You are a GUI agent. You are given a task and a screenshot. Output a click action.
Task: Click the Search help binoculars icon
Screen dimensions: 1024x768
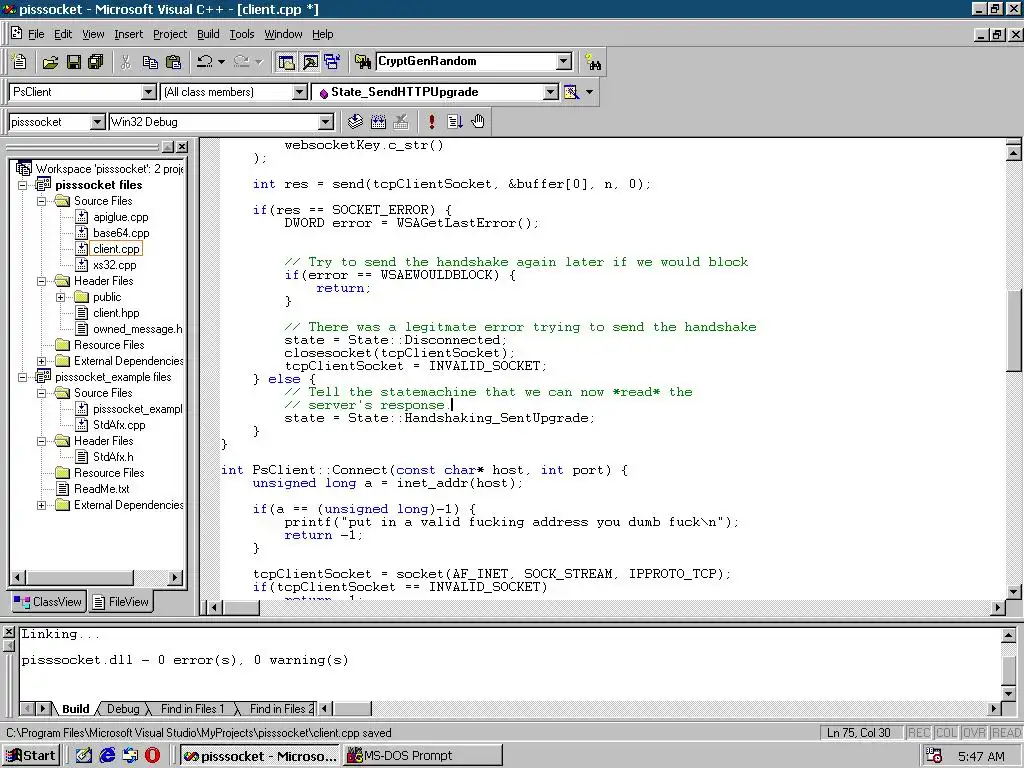click(593, 62)
